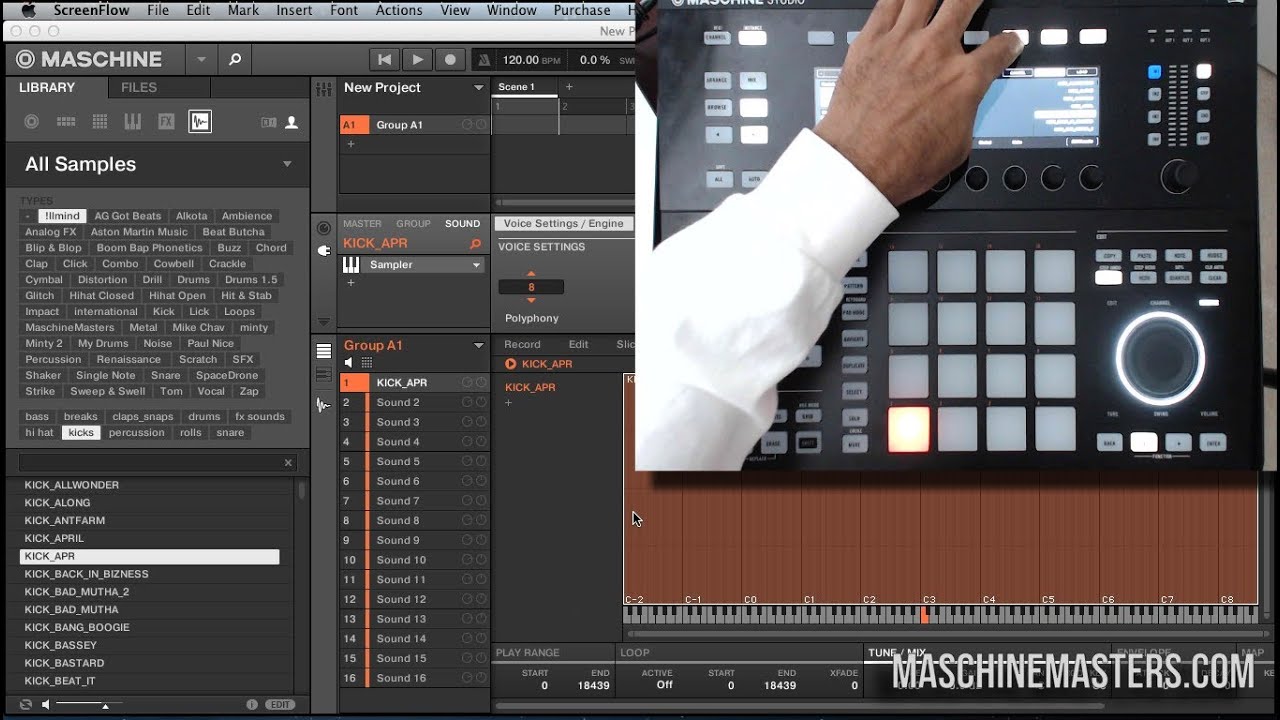The width and height of the screenshot is (1280, 720).
Task: Mute Group A1 in arranger
Action: (x=467, y=125)
